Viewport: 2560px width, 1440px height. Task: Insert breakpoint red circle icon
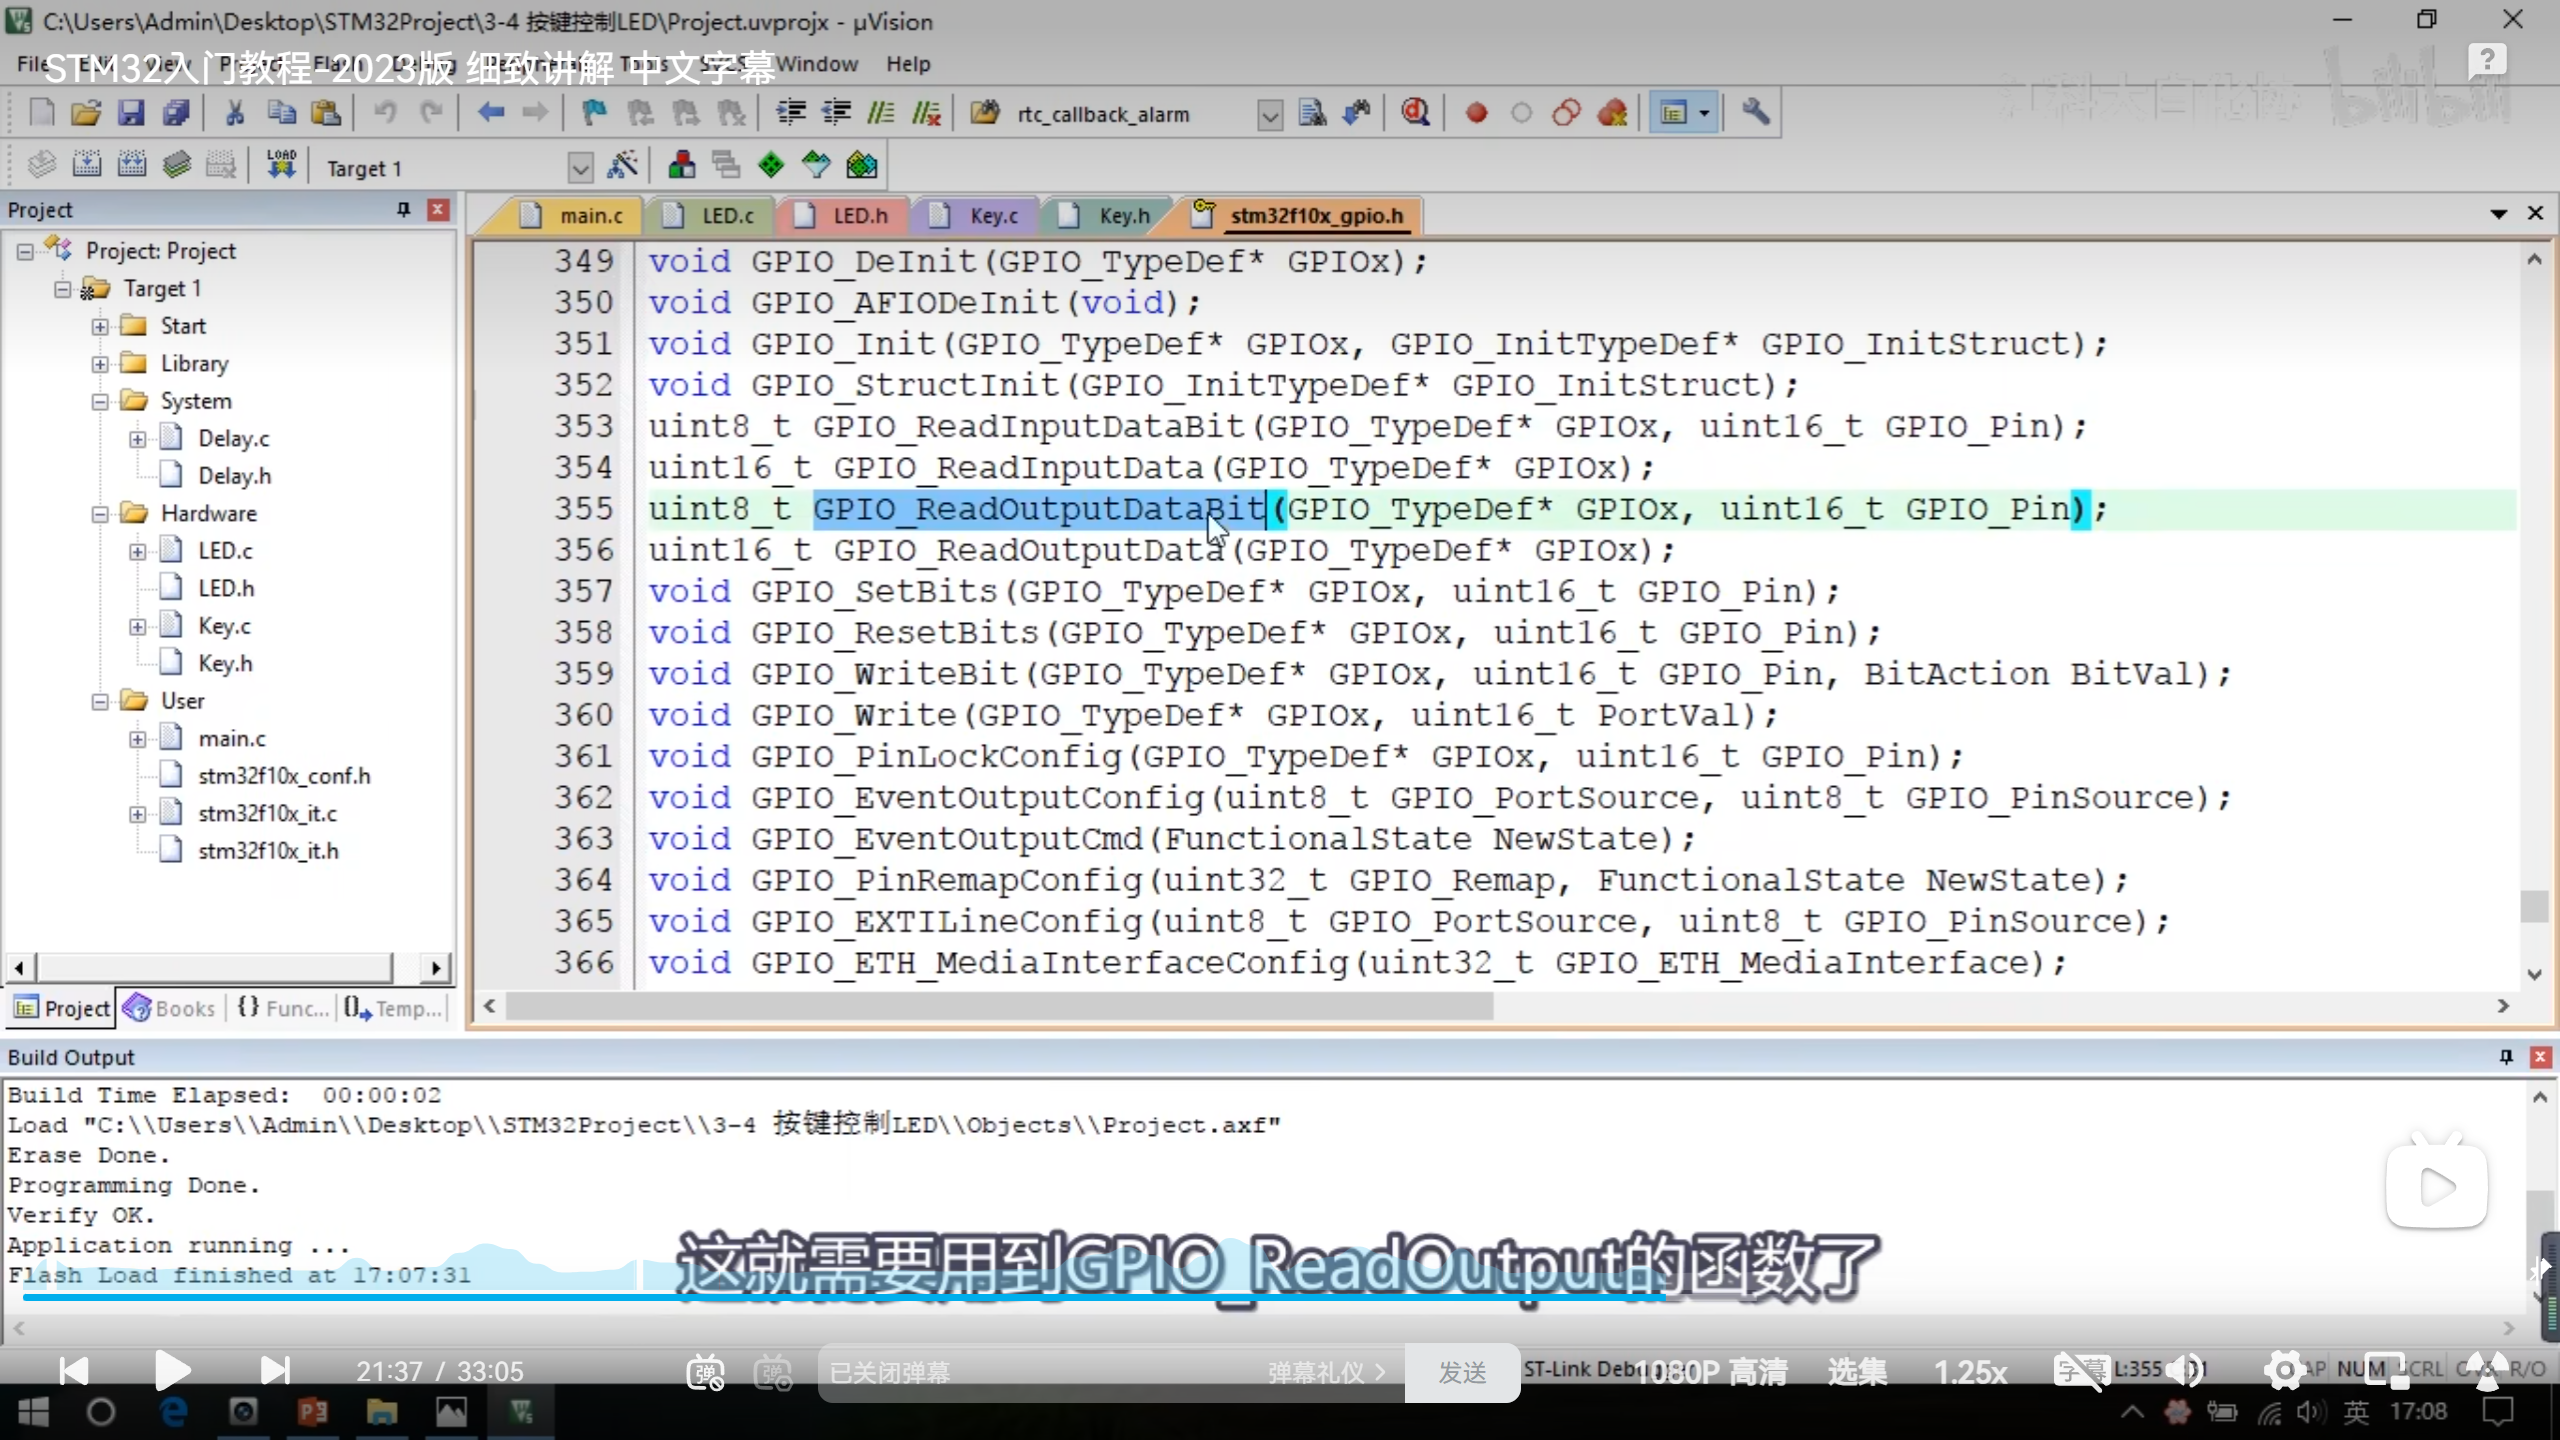[x=1476, y=113]
